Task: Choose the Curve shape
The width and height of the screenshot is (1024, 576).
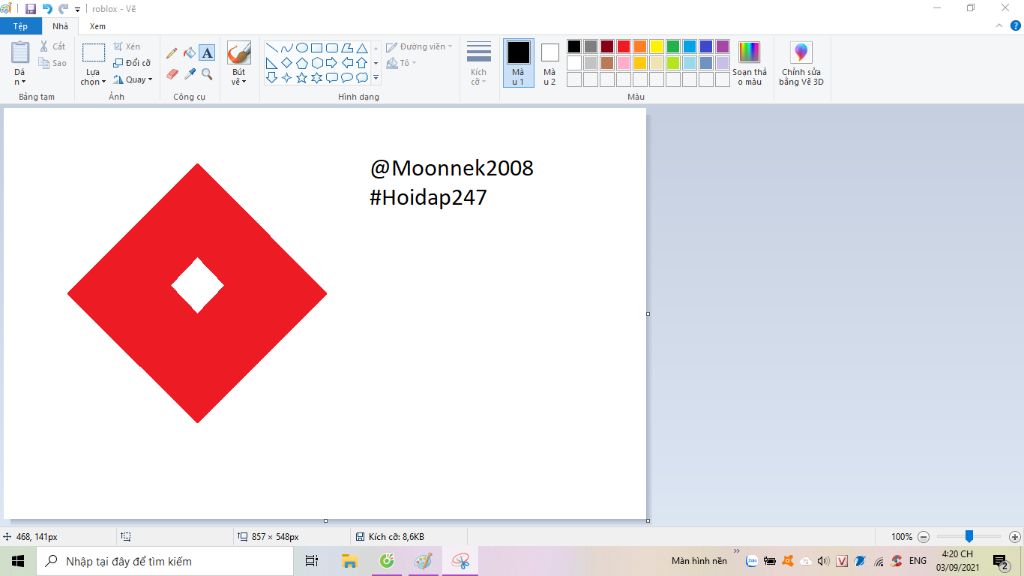Action: coord(287,48)
